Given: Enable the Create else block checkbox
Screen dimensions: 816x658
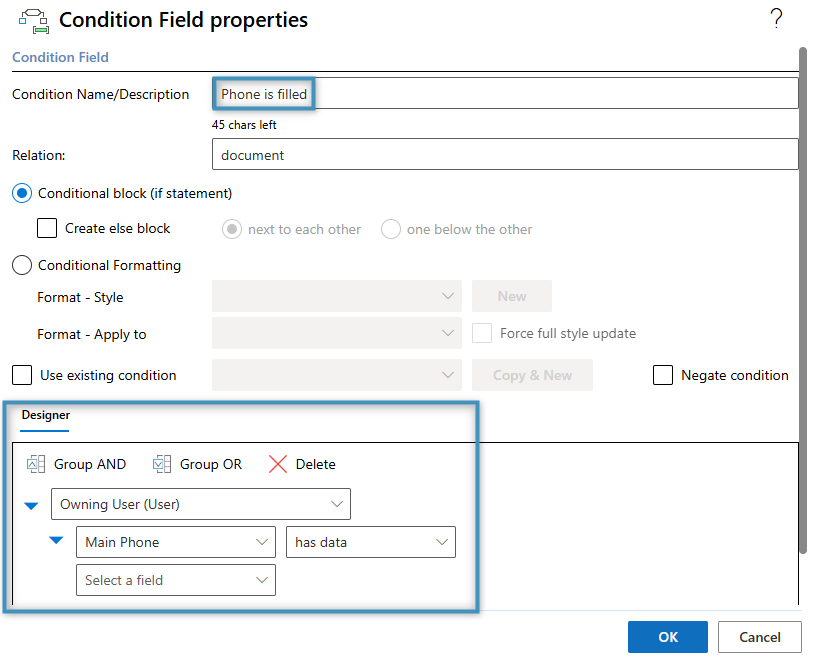Looking at the screenshot, I should coord(47,229).
